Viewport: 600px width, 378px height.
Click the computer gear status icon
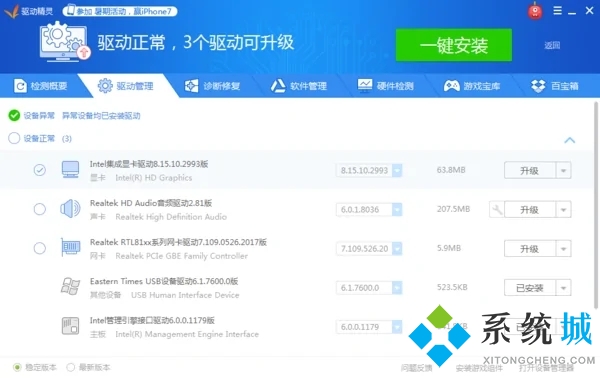click(65, 41)
